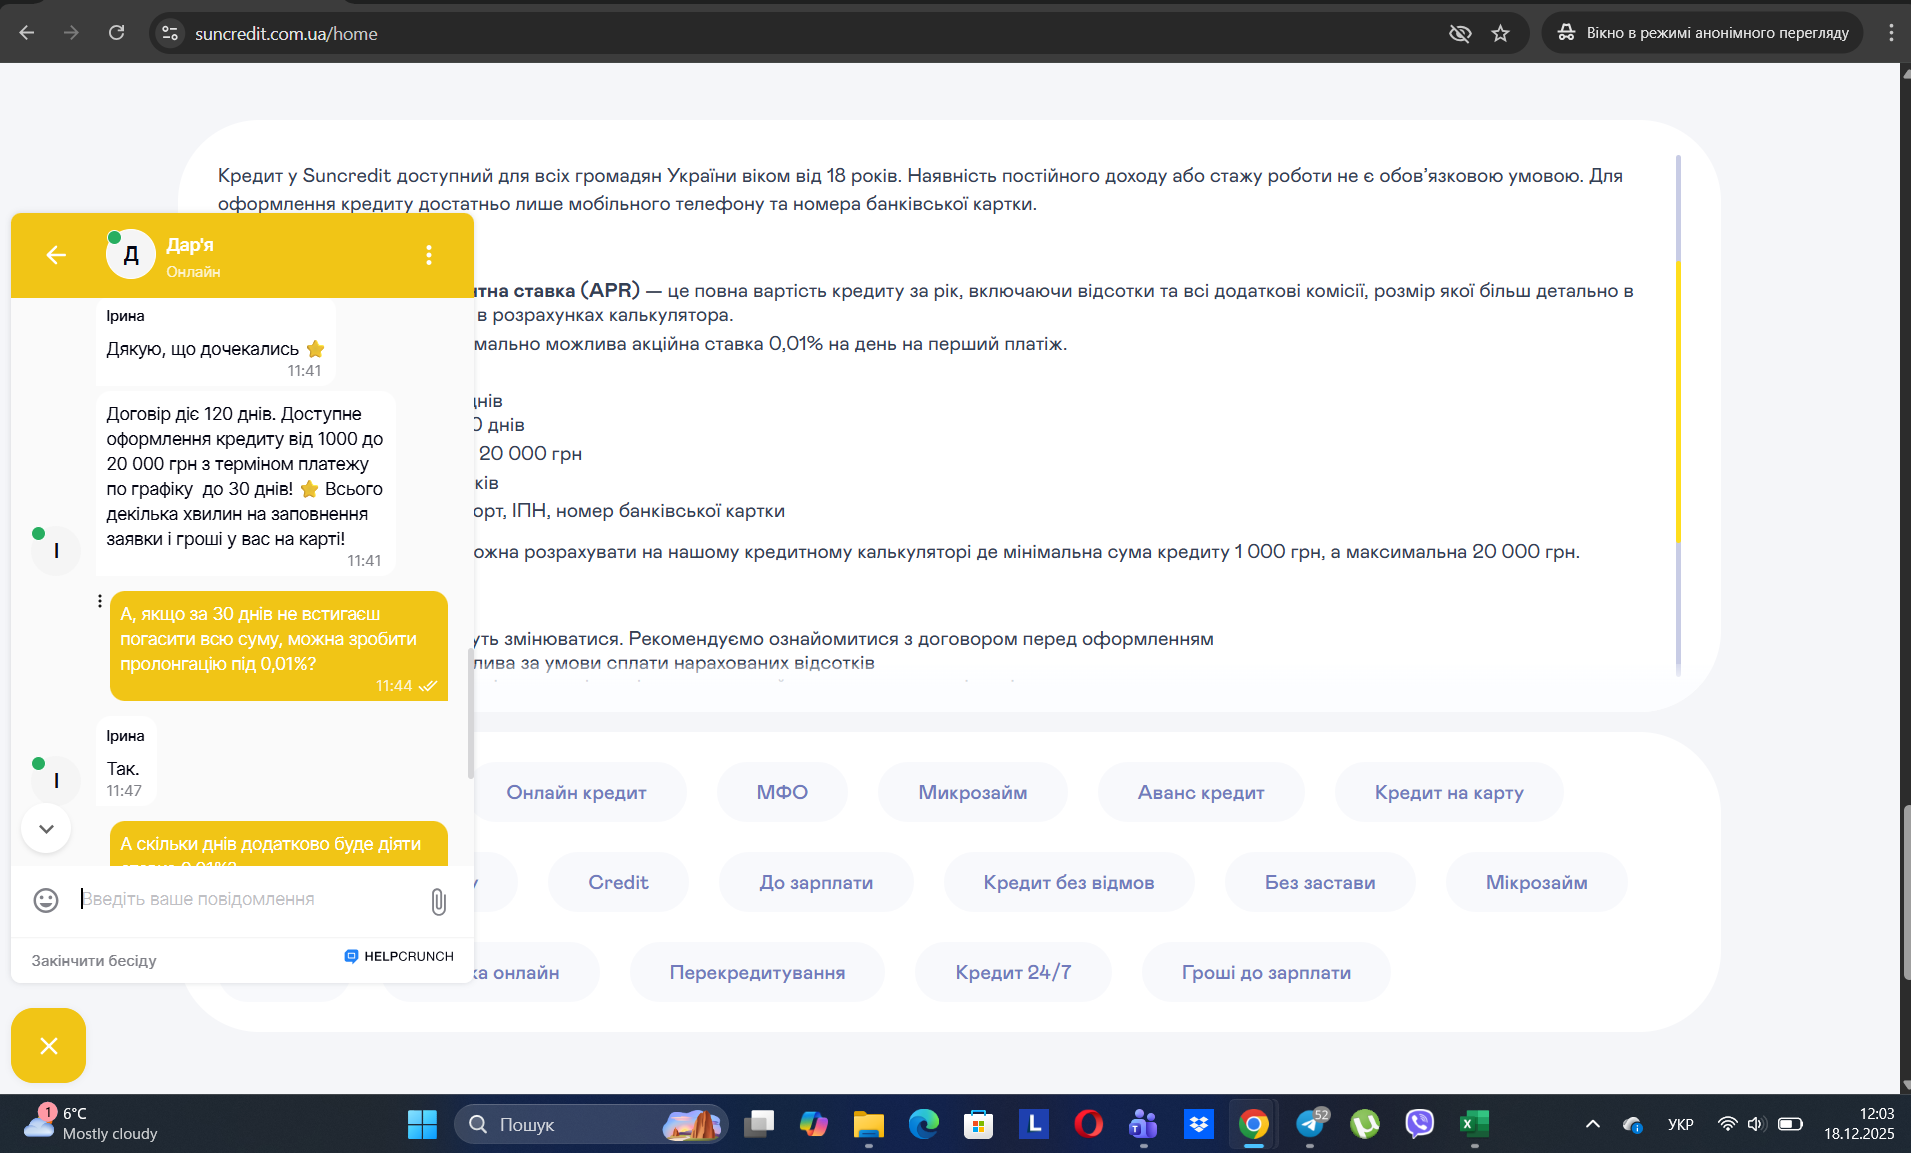Open emoji picker in chat input
1911x1153 pixels.
click(x=46, y=900)
